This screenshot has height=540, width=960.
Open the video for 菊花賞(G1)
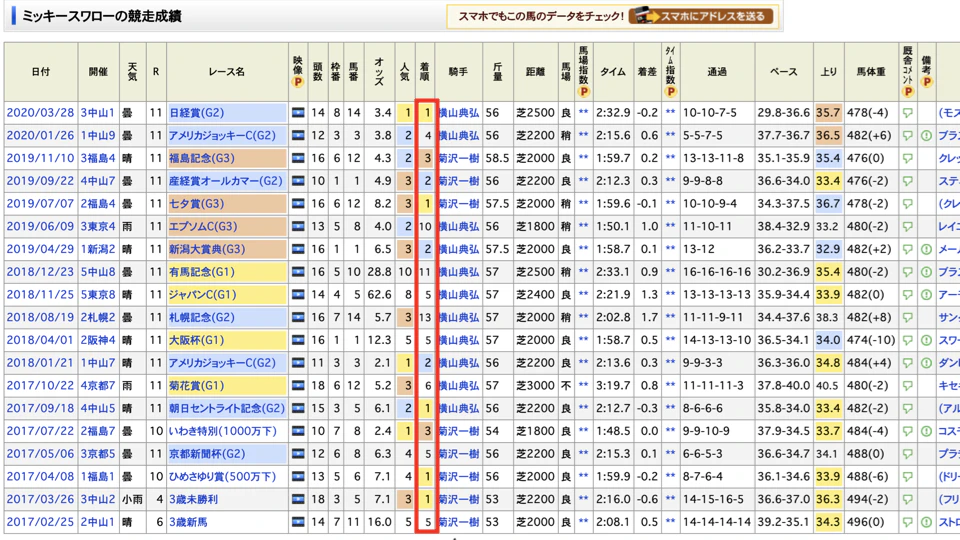[x=298, y=386]
